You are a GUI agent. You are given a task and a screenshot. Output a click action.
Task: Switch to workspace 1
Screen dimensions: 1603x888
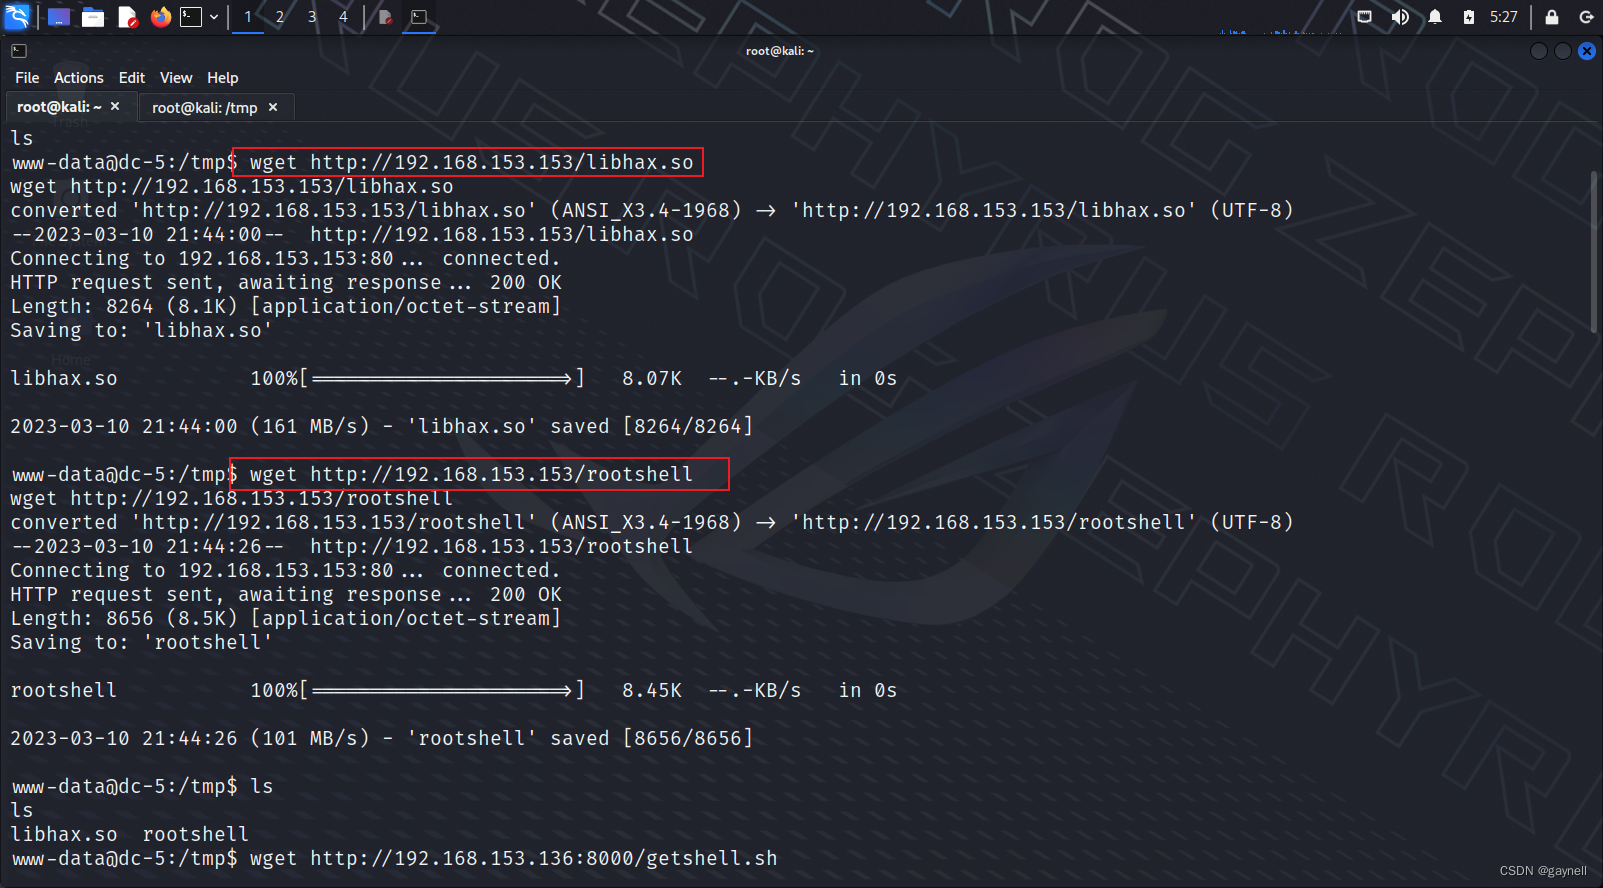tap(248, 17)
